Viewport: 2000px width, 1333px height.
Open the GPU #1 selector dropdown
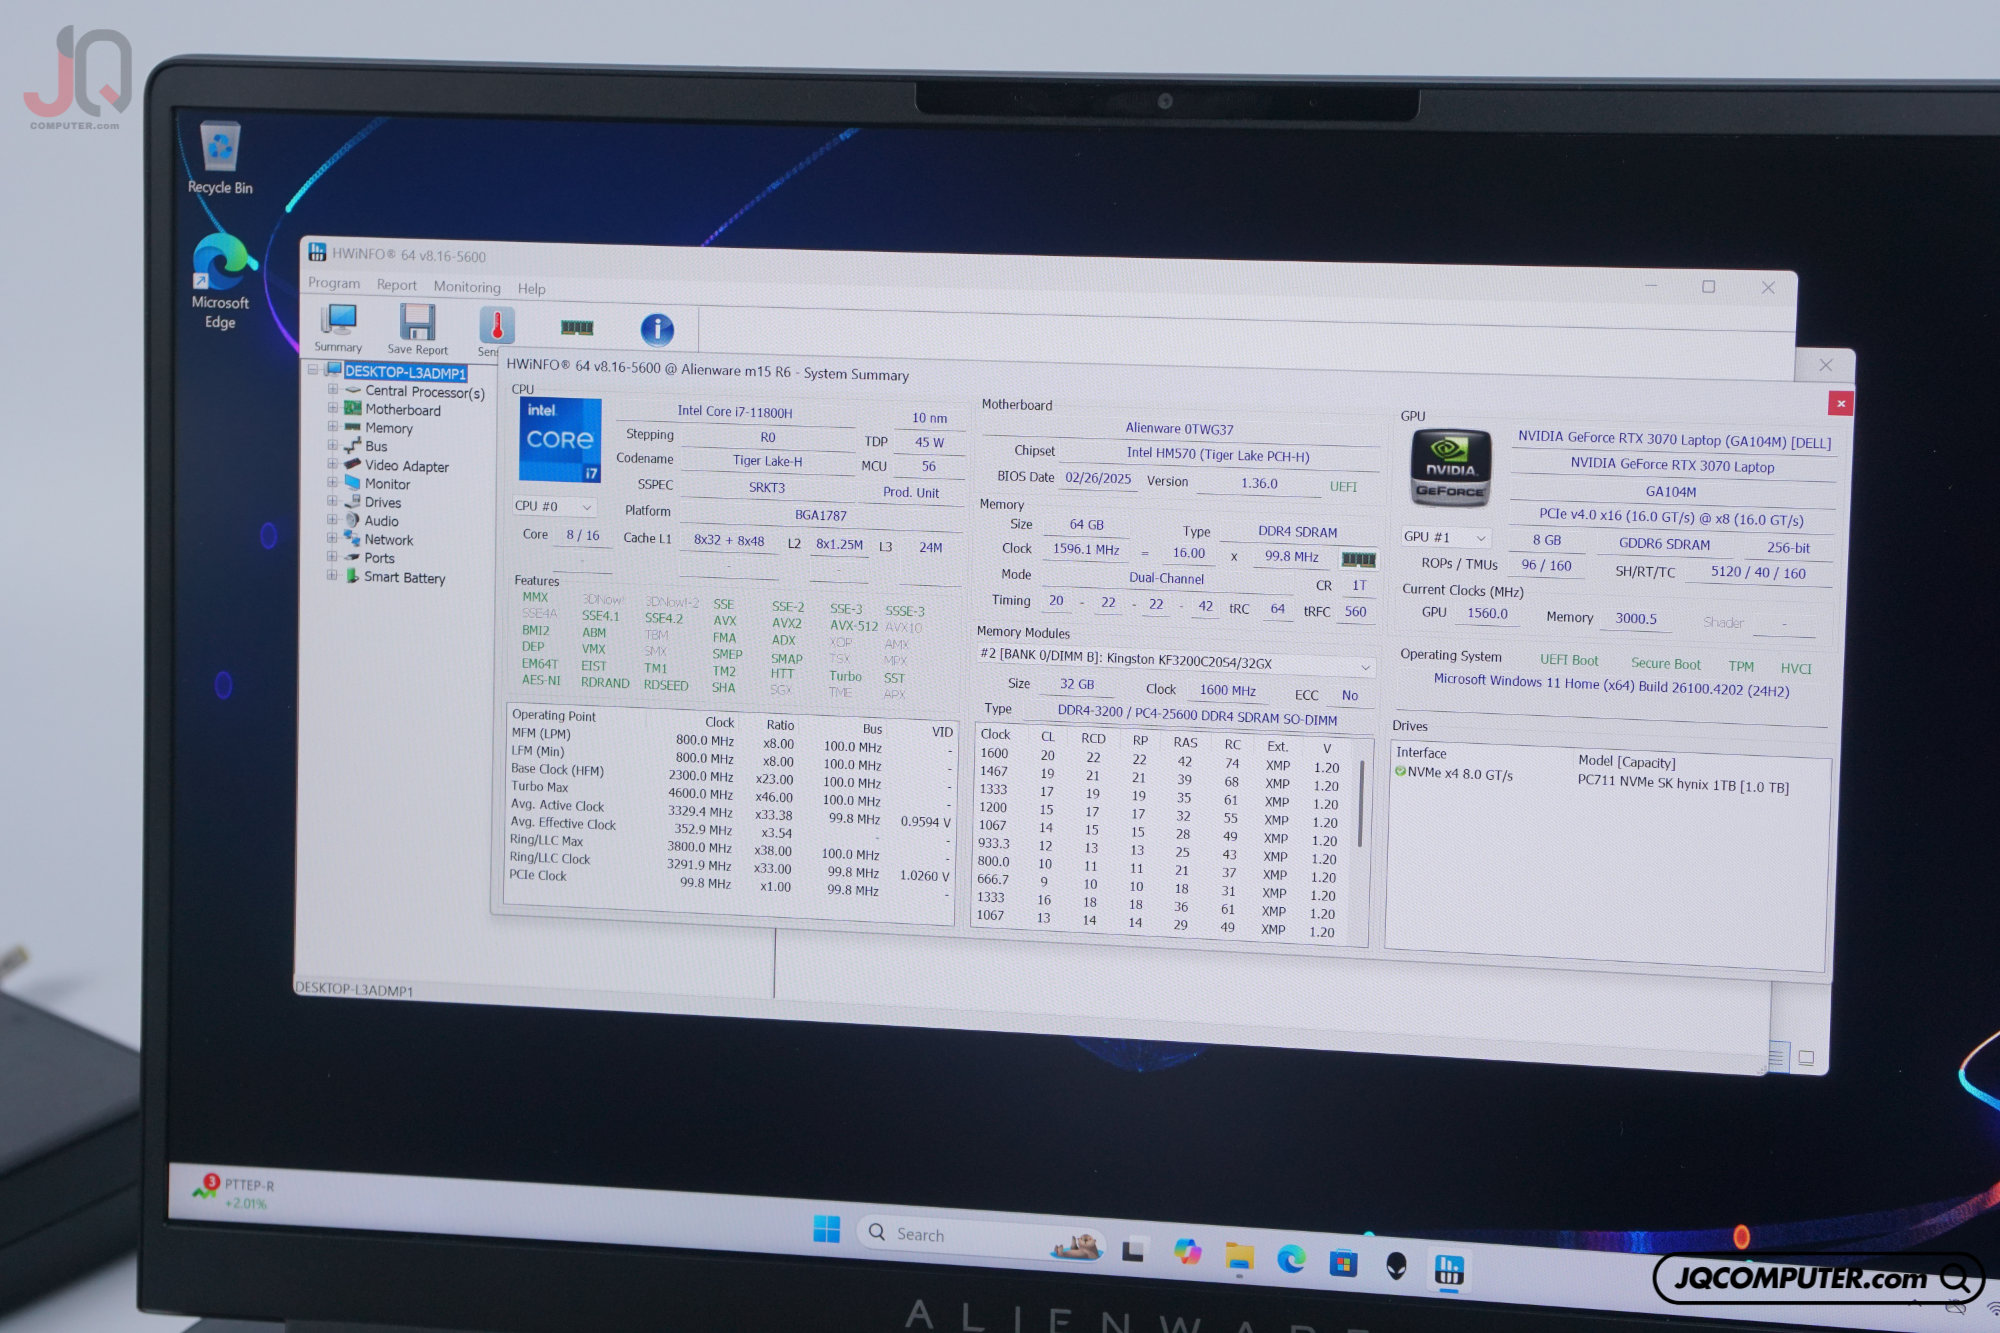pyautogui.click(x=1445, y=537)
